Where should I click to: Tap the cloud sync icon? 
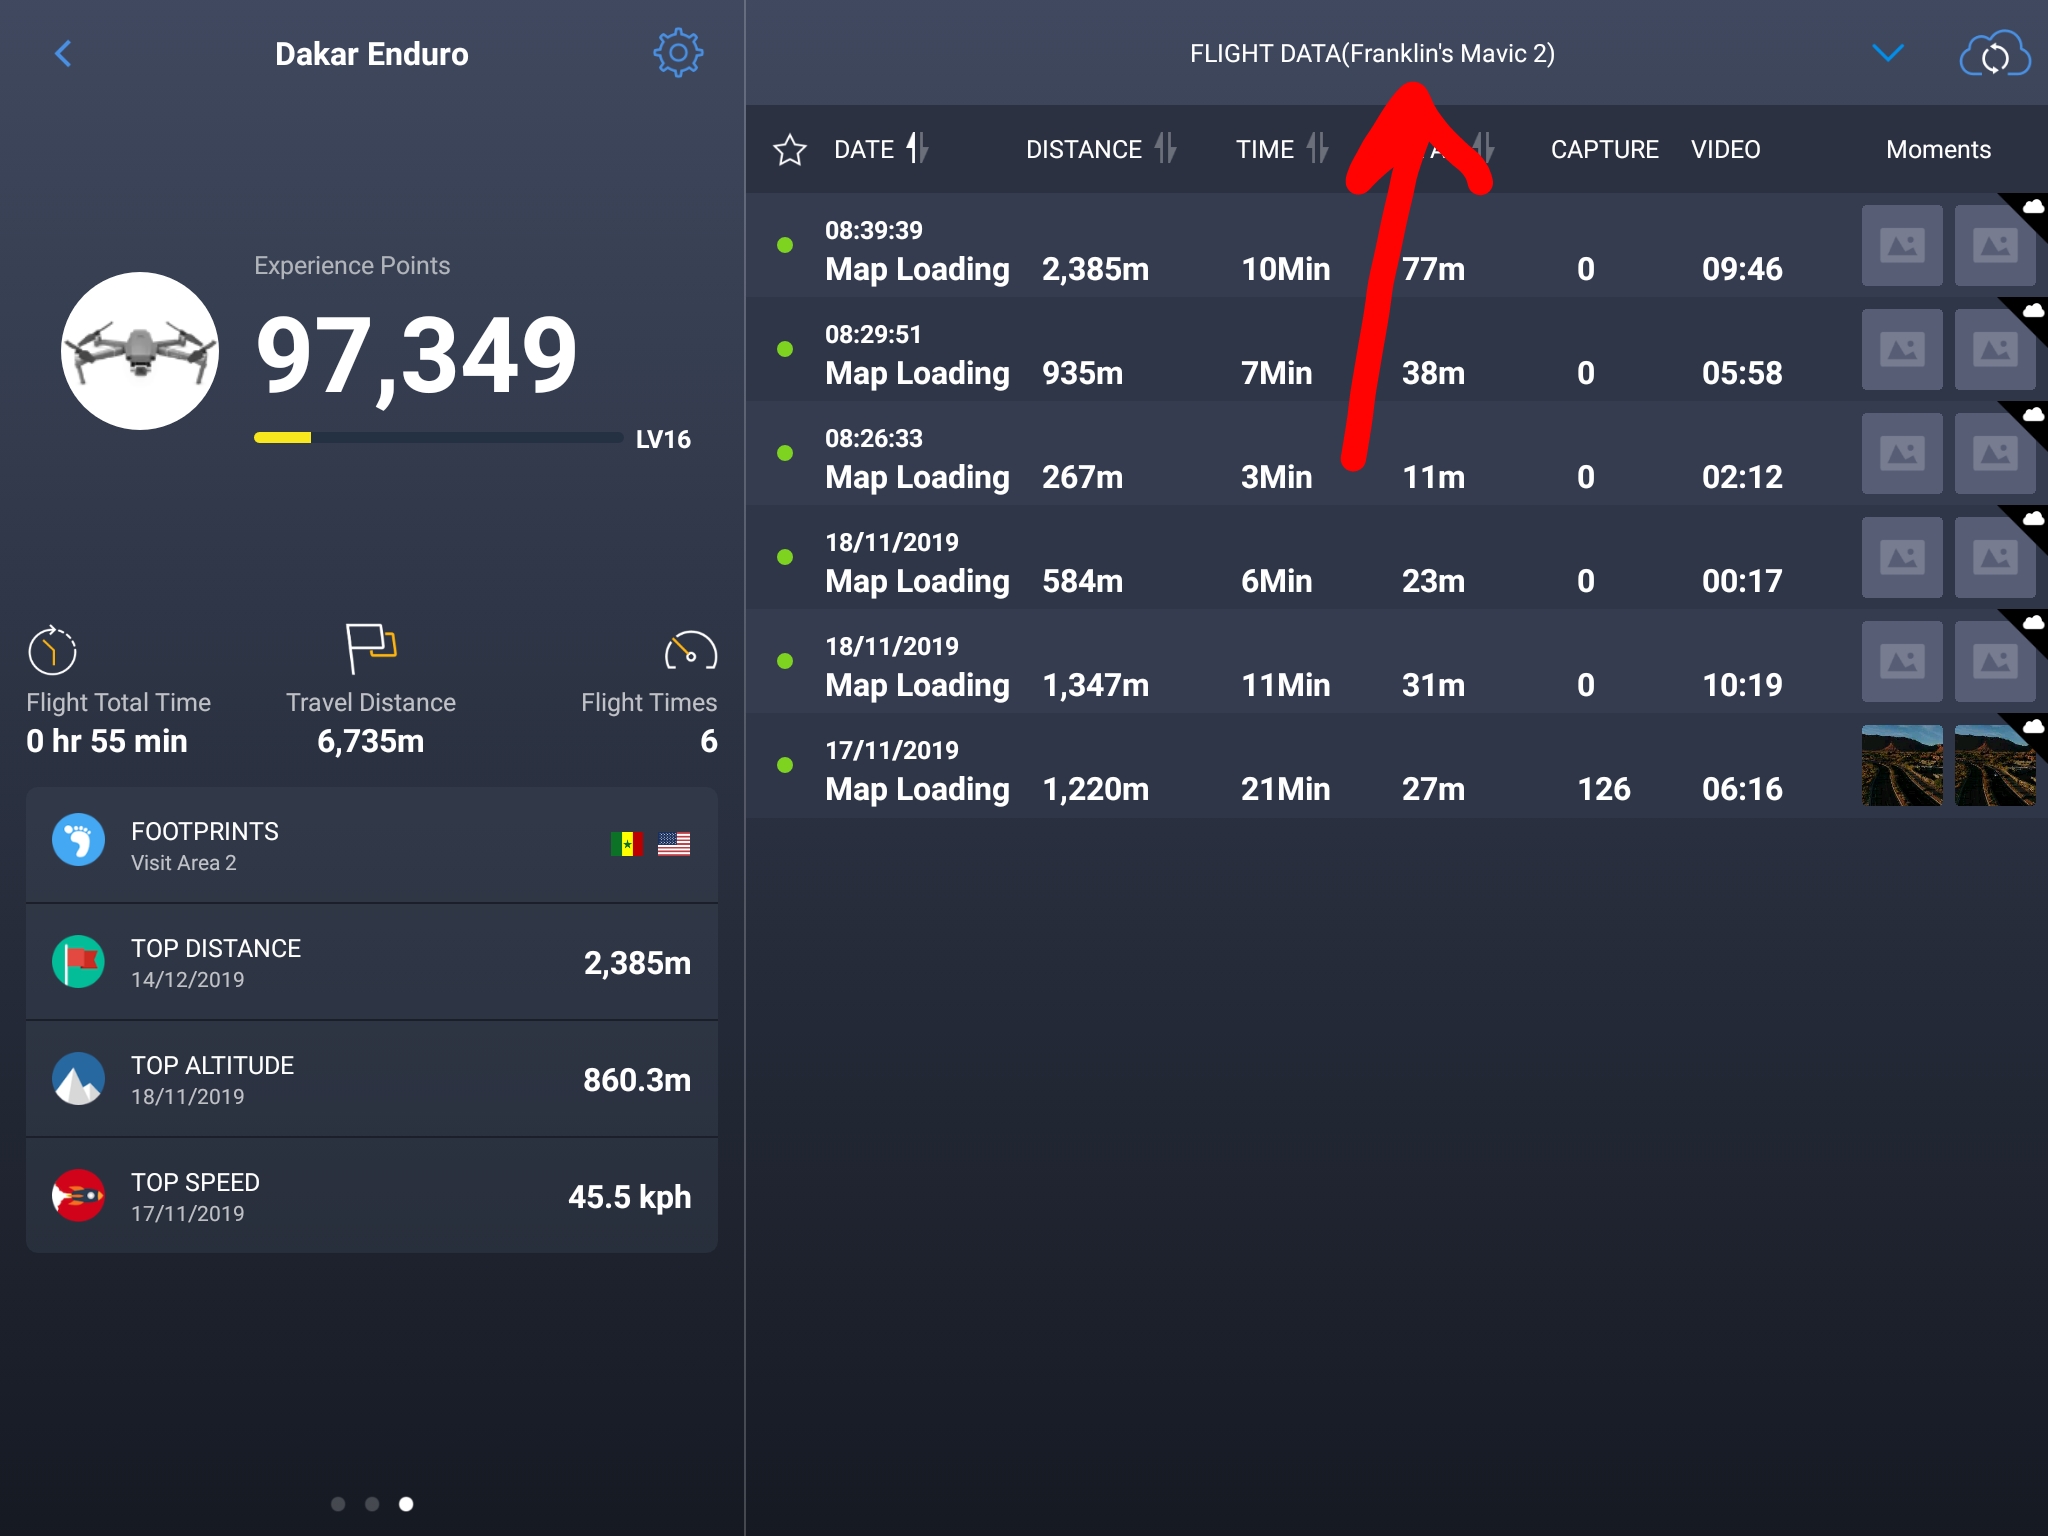(x=1994, y=55)
